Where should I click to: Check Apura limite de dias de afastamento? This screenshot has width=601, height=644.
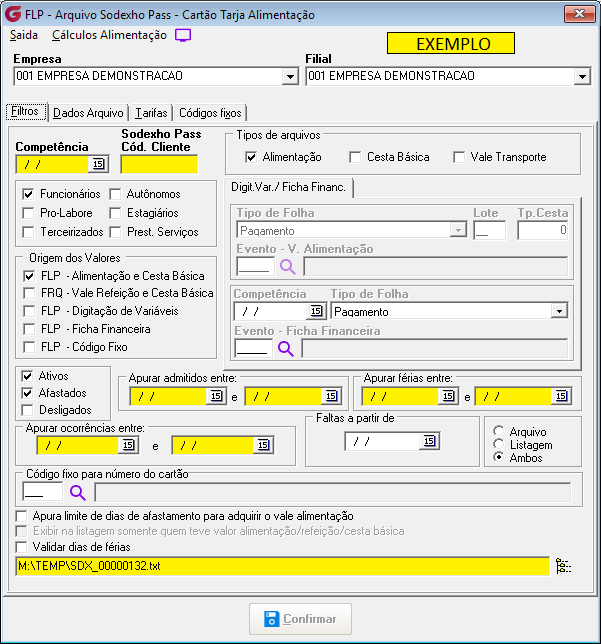point(21,516)
